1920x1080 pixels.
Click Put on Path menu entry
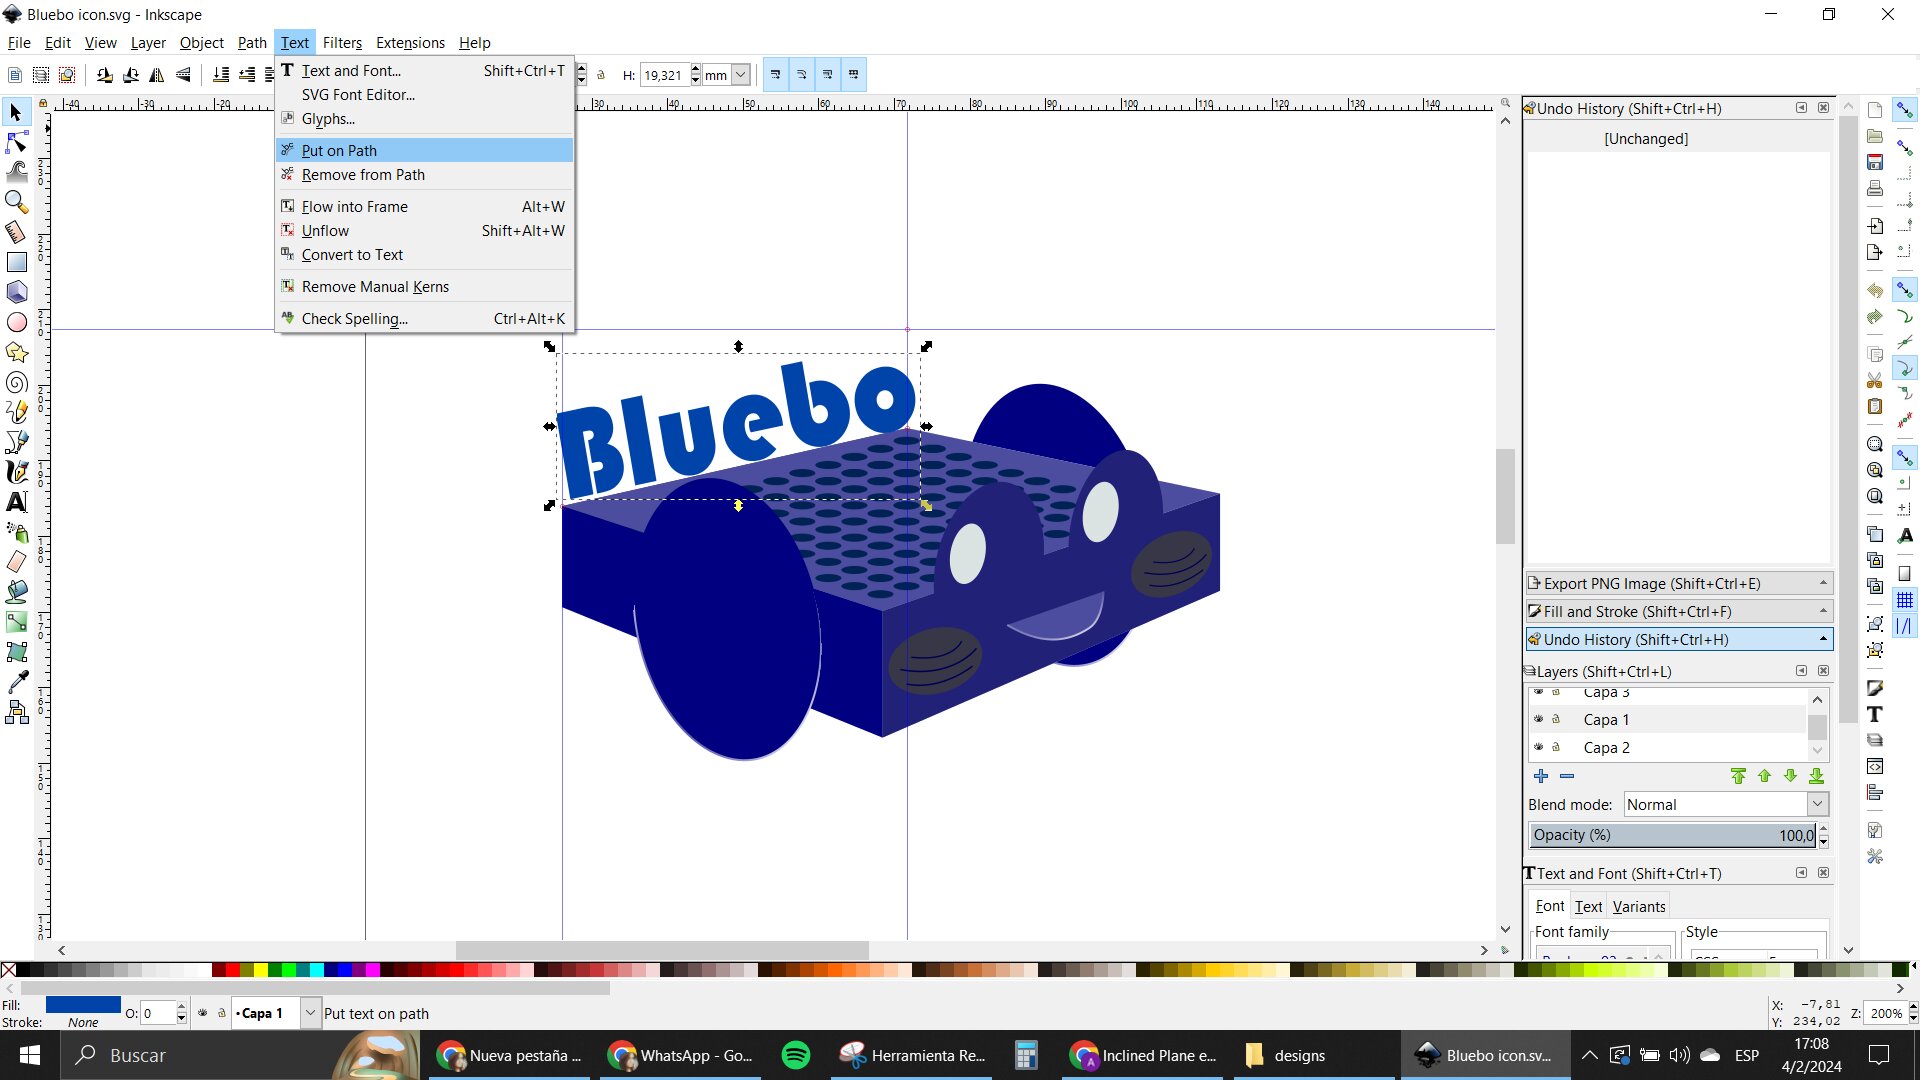339,150
